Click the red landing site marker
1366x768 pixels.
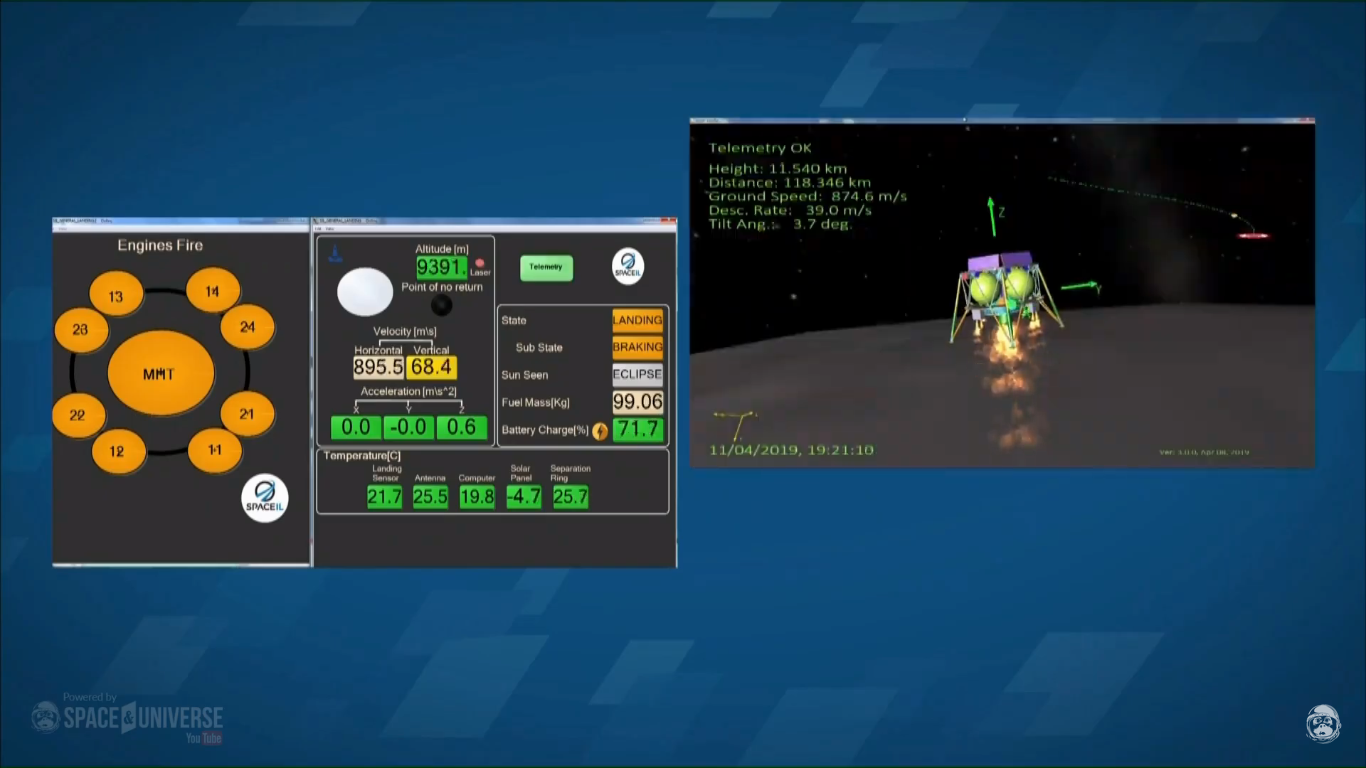pos(1253,236)
